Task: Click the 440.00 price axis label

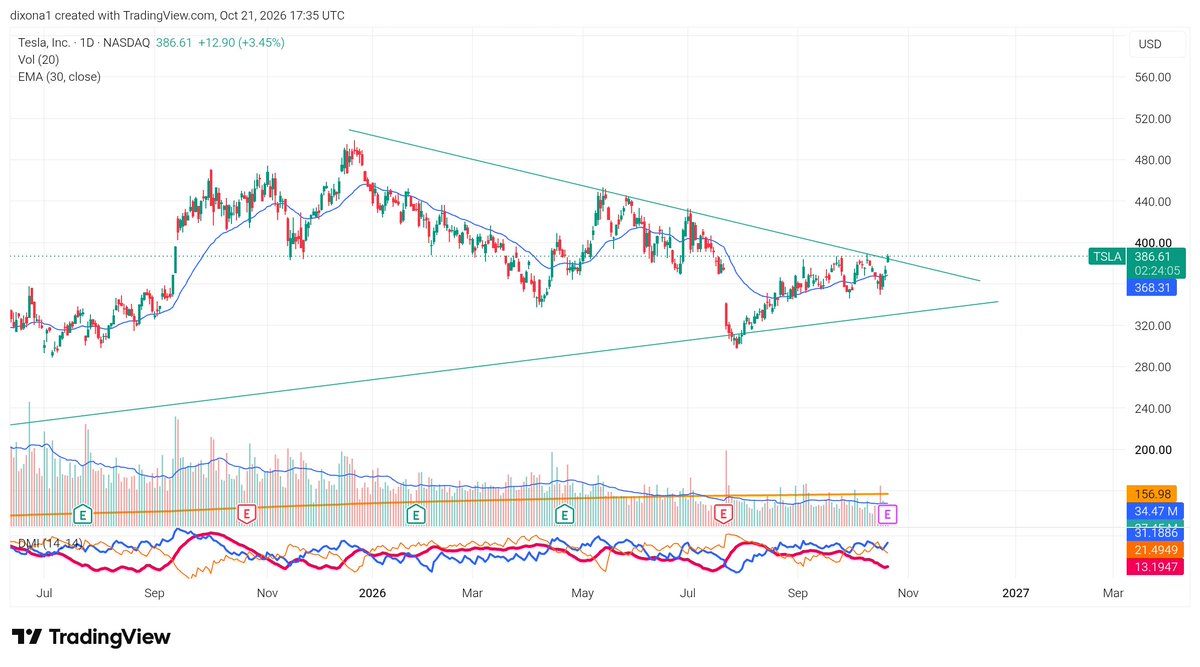Action: click(x=1153, y=202)
